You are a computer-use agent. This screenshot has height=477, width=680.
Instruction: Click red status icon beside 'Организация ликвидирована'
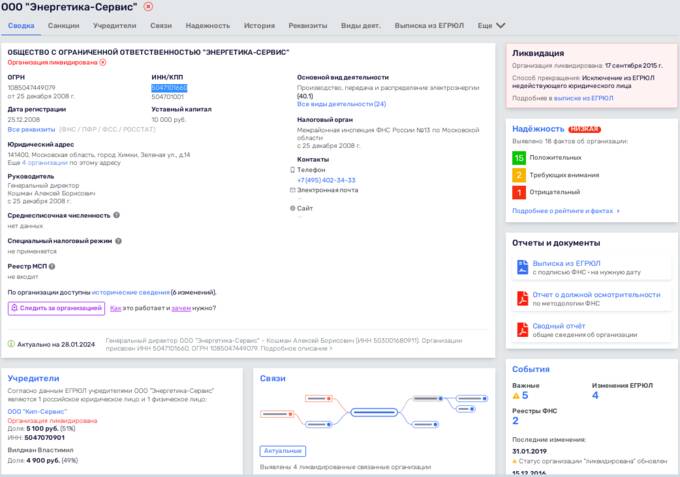pos(103,62)
